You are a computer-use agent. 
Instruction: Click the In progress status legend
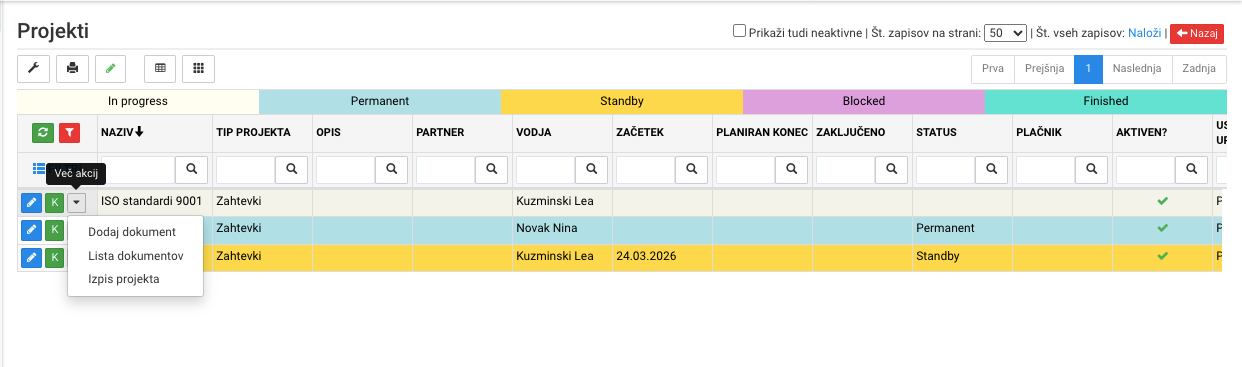[138, 101]
